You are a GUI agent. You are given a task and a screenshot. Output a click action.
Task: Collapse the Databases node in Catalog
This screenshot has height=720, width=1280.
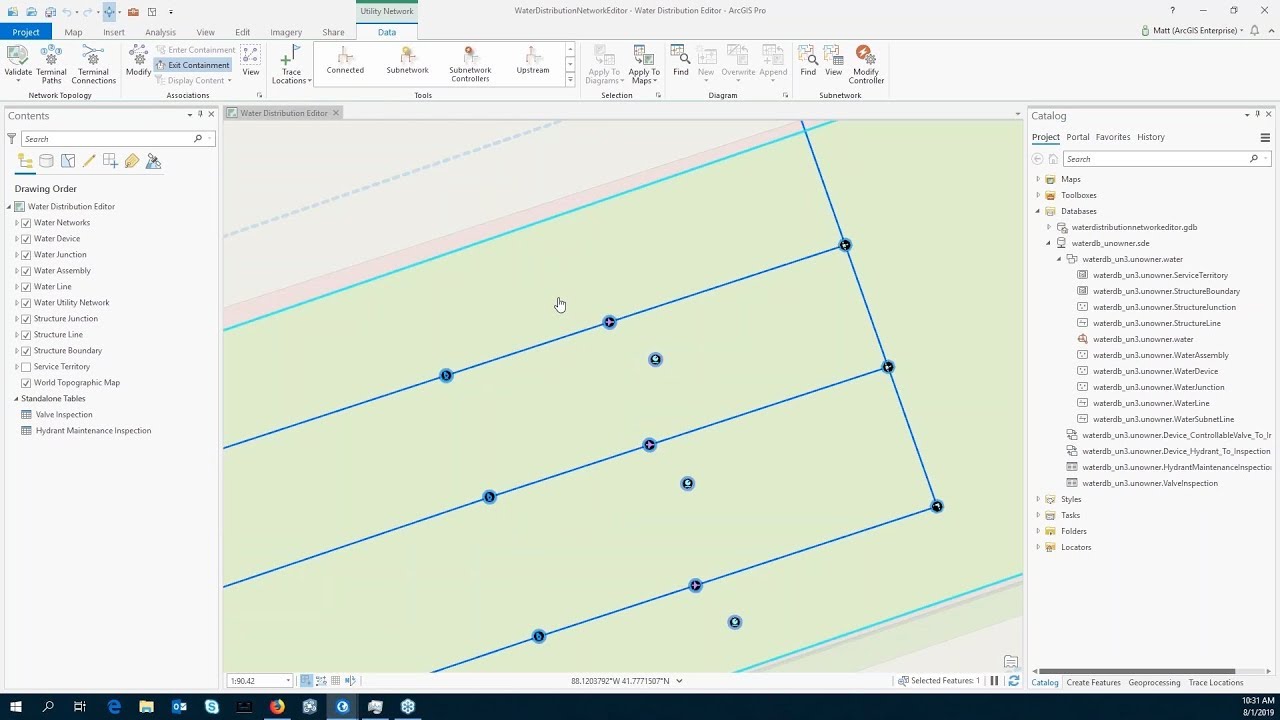point(1038,211)
